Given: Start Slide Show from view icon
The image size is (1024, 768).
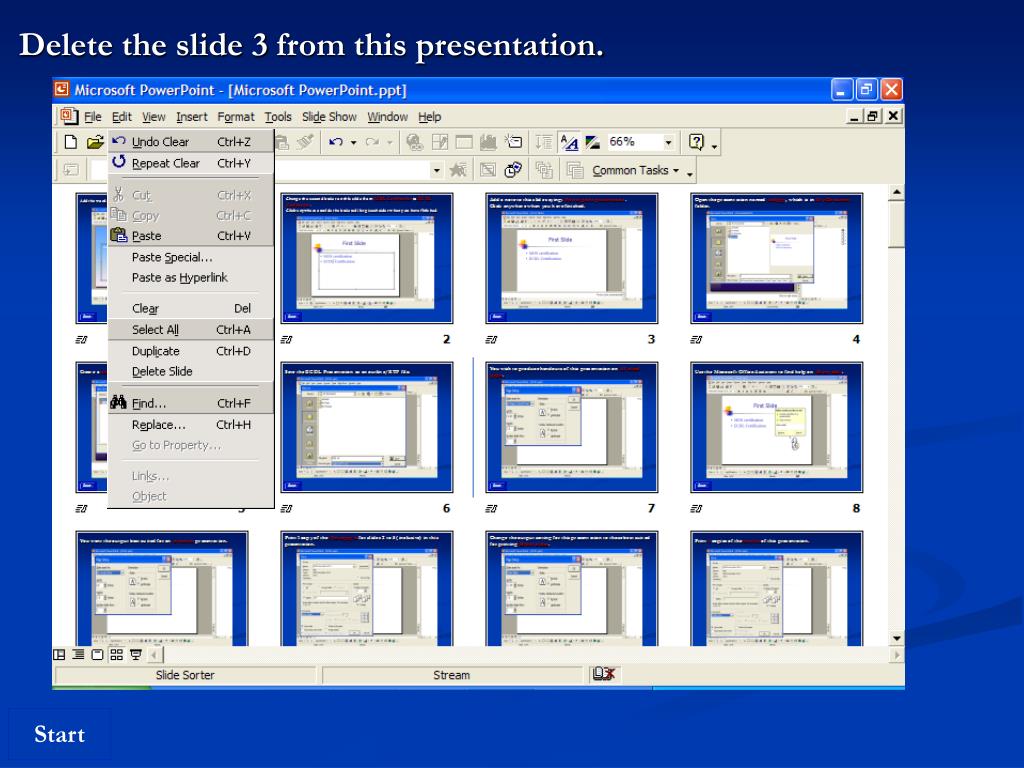Looking at the screenshot, I should (x=136, y=654).
